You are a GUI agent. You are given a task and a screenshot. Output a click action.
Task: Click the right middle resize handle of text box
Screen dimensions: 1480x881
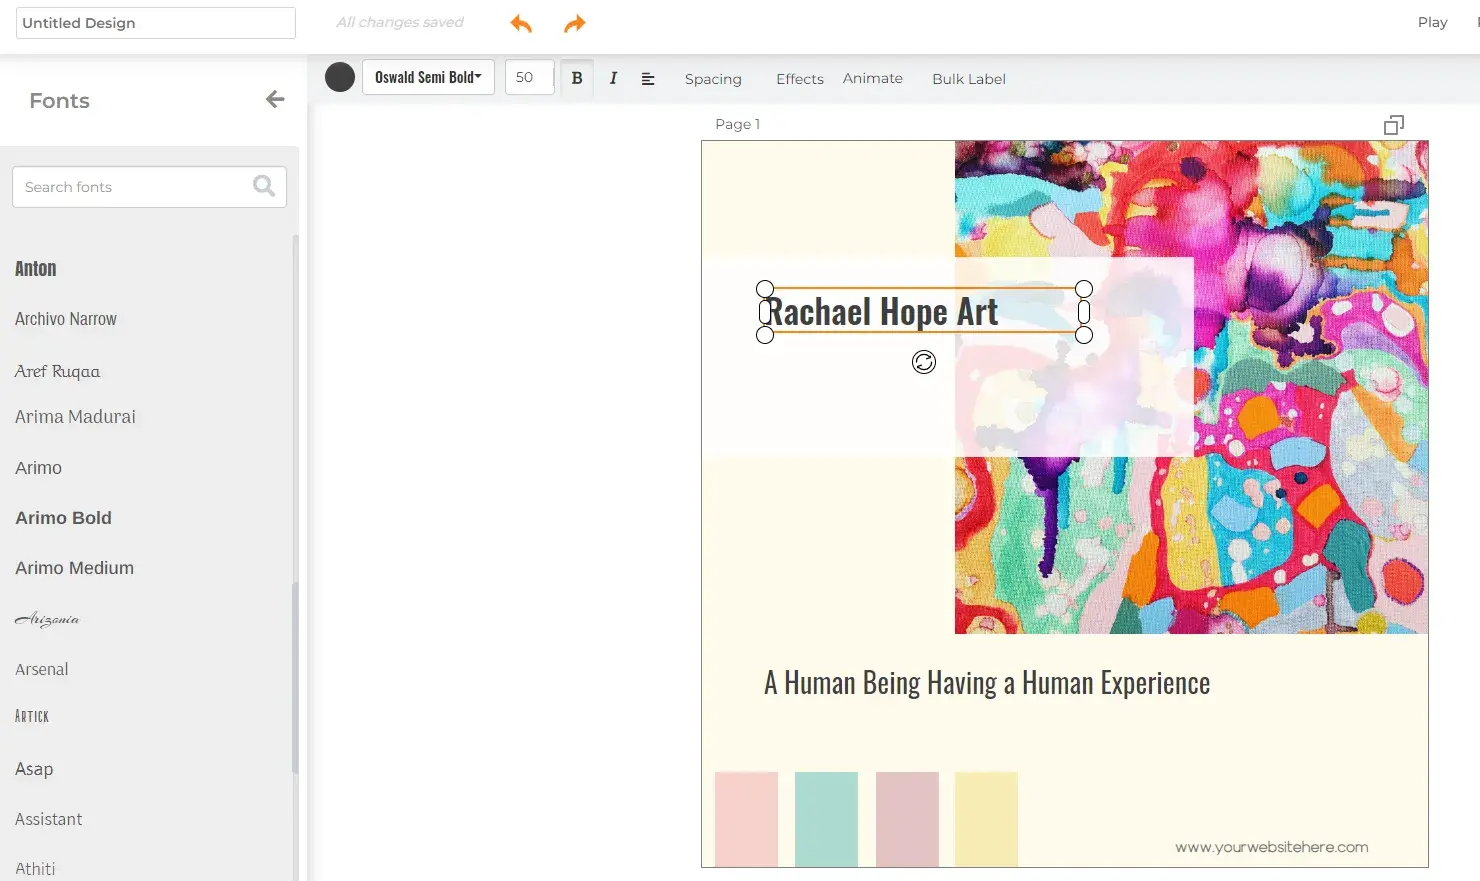pos(1084,312)
